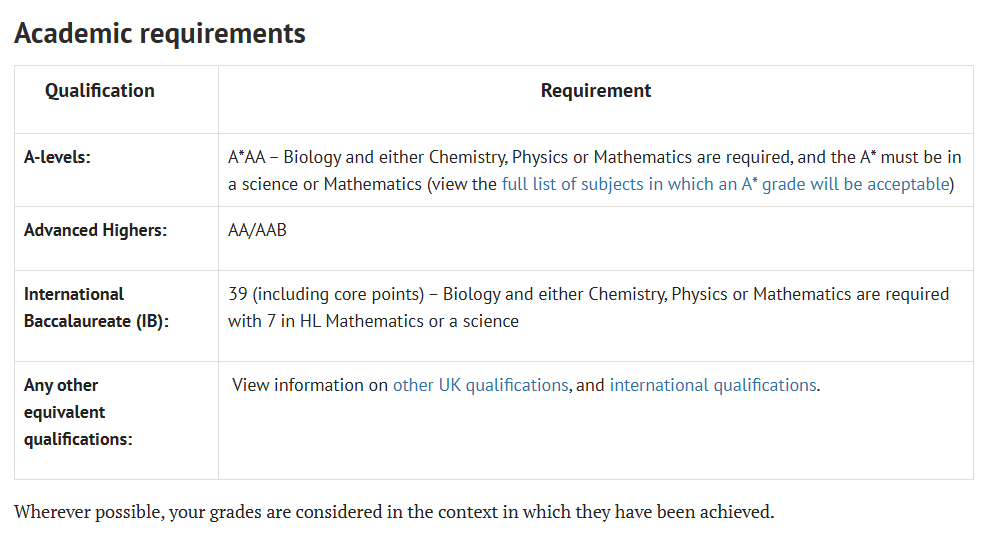Screen dimensions: 991x541
Task: Click the 39 (including core points) text
Action: pos(326,294)
